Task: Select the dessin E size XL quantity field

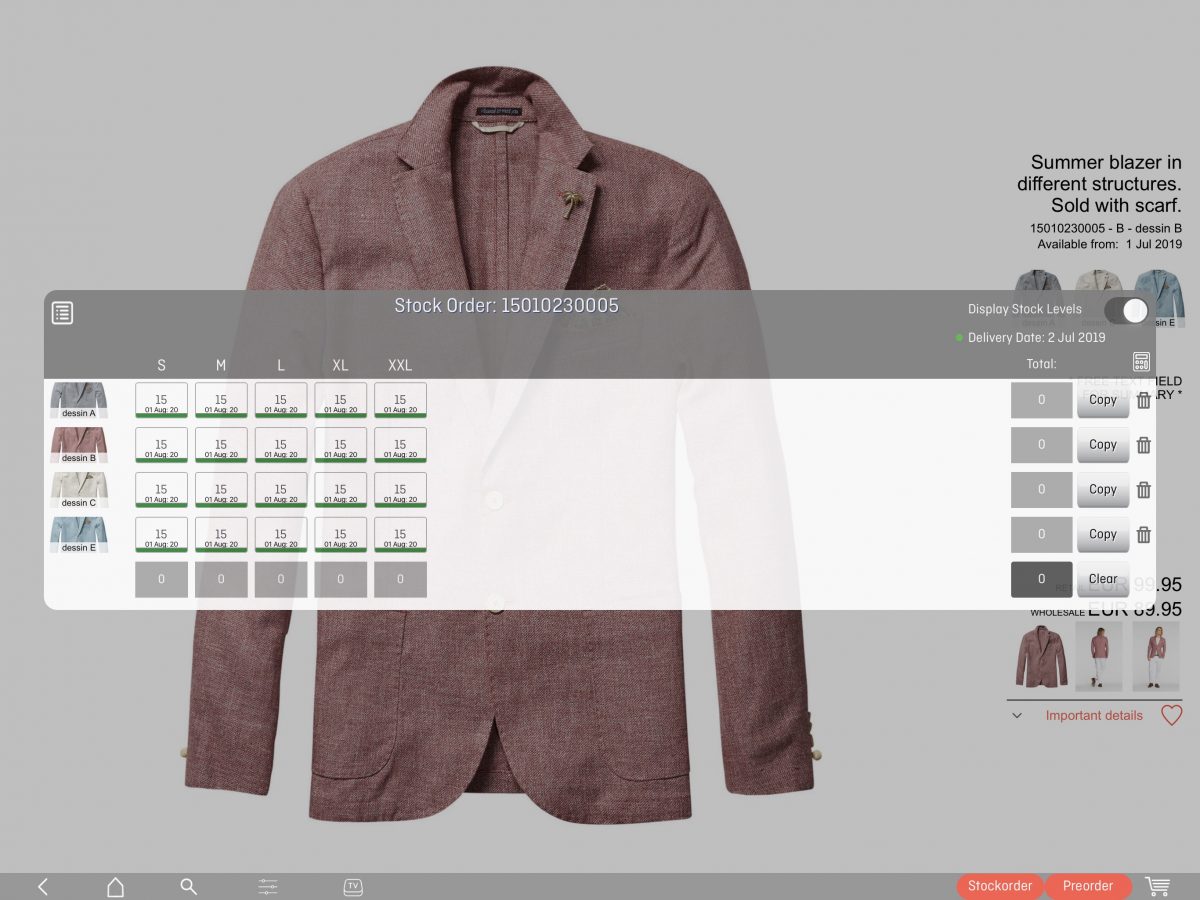Action: pos(340,535)
